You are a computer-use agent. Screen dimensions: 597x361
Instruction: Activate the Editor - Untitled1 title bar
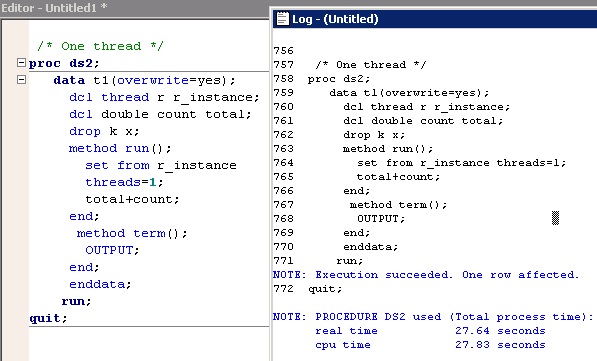point(134,8)
